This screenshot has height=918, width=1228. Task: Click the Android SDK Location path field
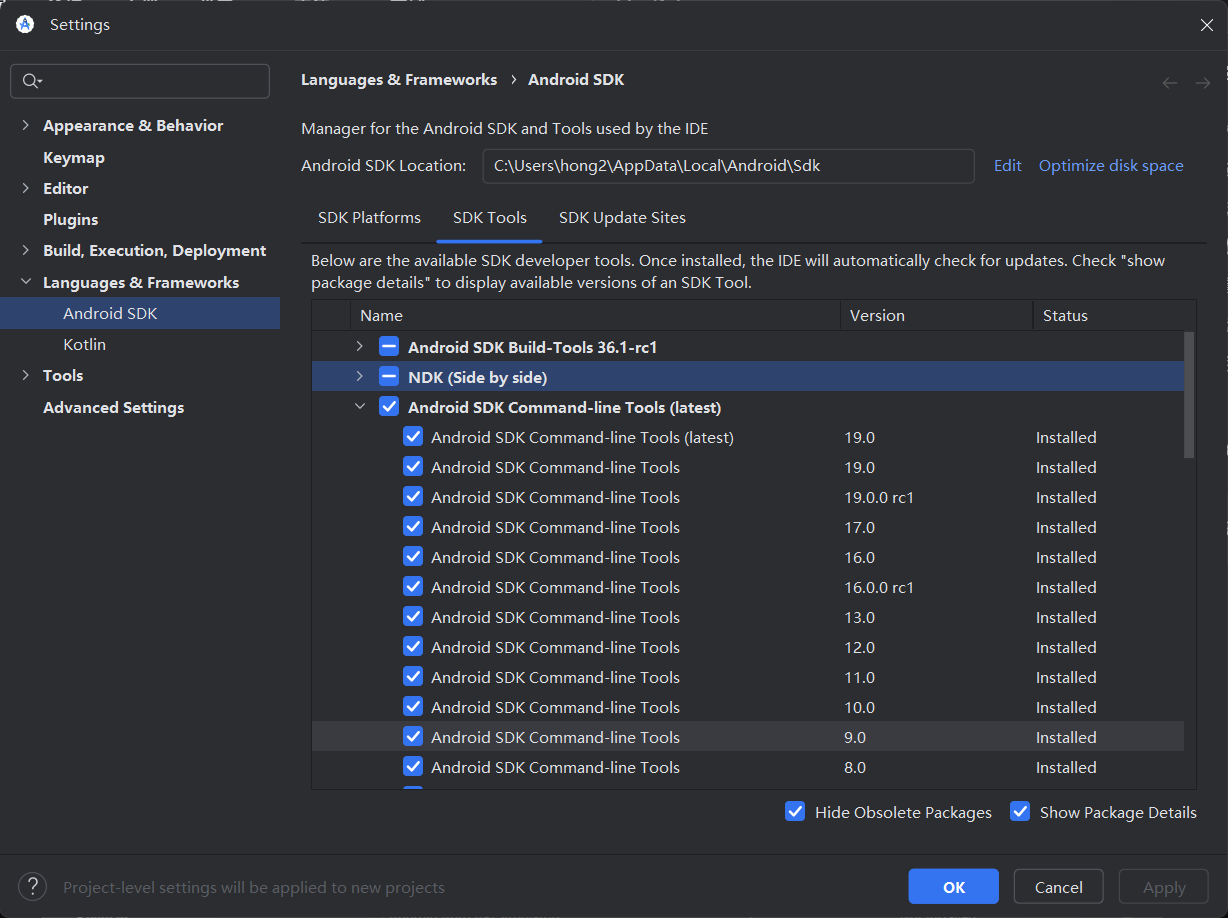[728, 166]
